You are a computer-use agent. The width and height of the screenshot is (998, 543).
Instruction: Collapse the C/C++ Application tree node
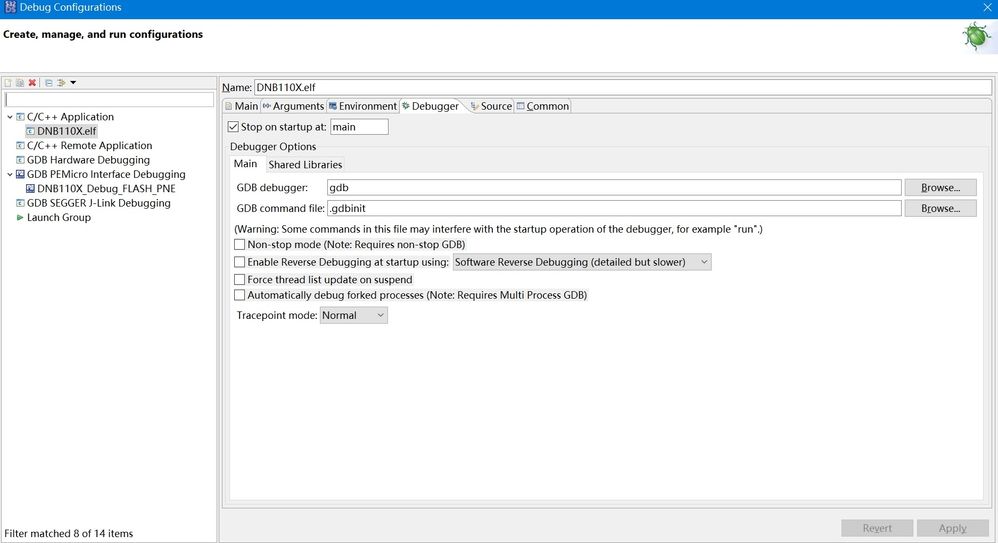point(10,117)
